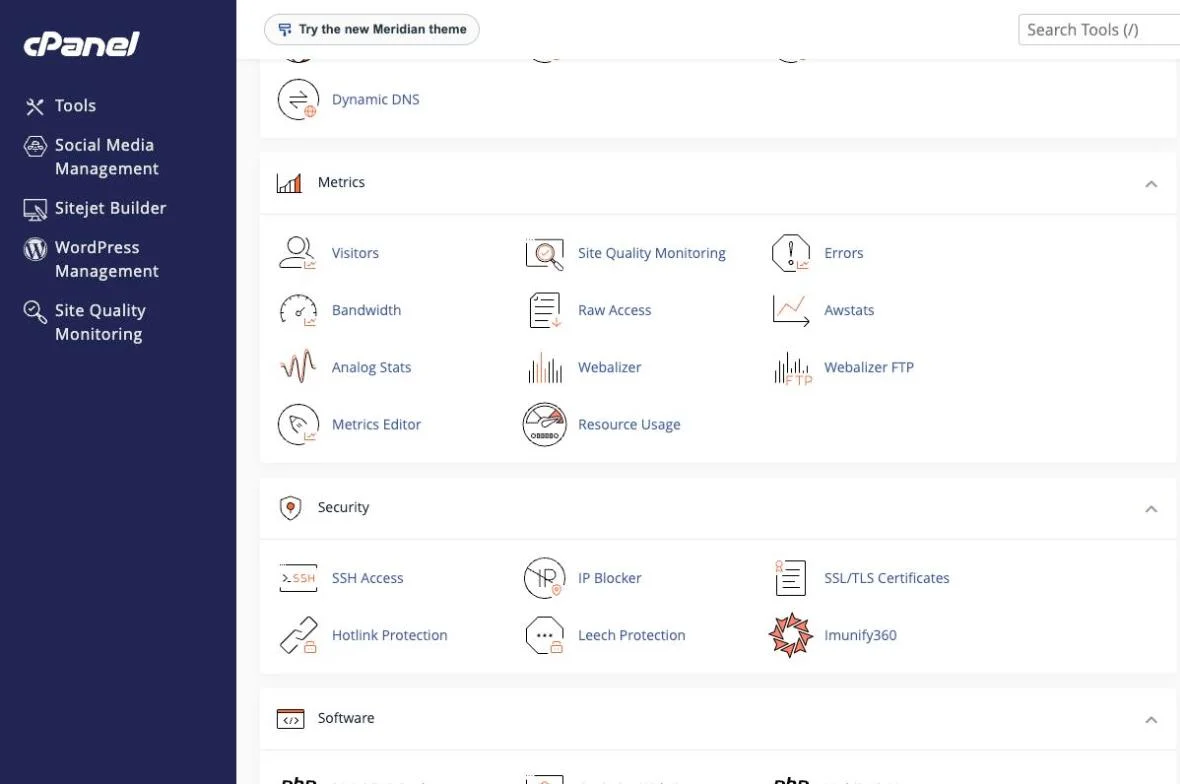
Task: Open the Awstats link
Action: (x=849, y=310)
